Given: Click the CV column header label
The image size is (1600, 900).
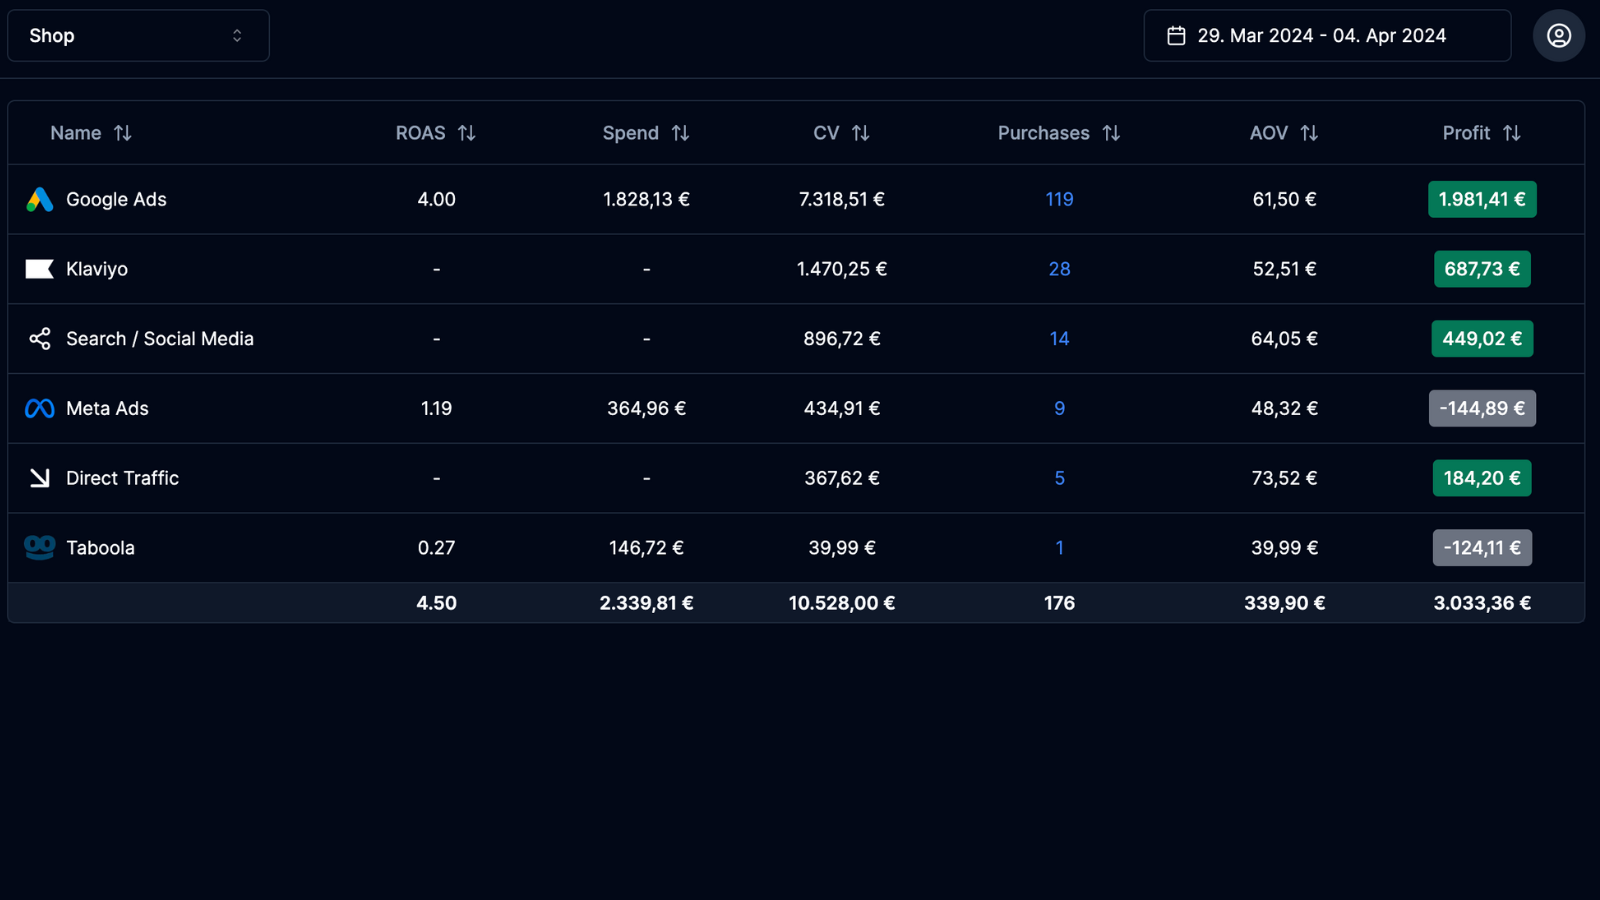Looking at the screenshot, I should pyautogui.click(x=826, y=133).
